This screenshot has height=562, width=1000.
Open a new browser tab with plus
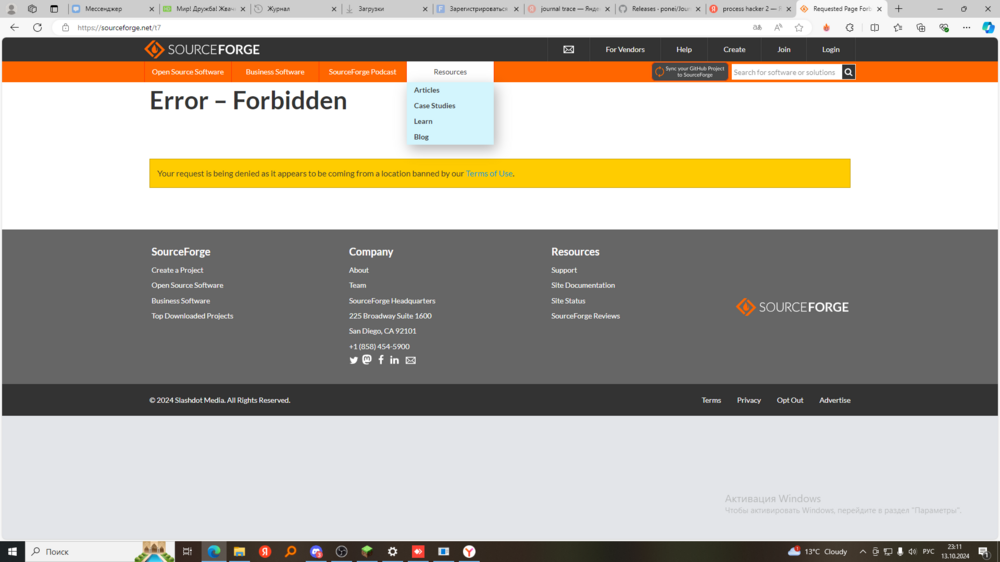point(899,9)
